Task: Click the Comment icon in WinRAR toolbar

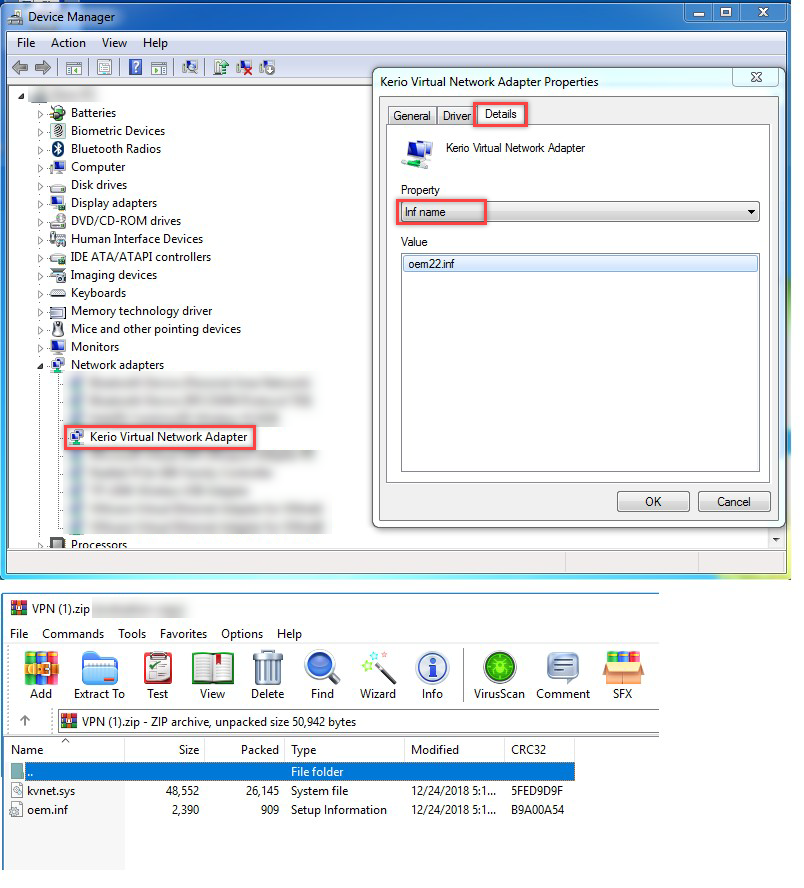Action: (x=563, y=675)
